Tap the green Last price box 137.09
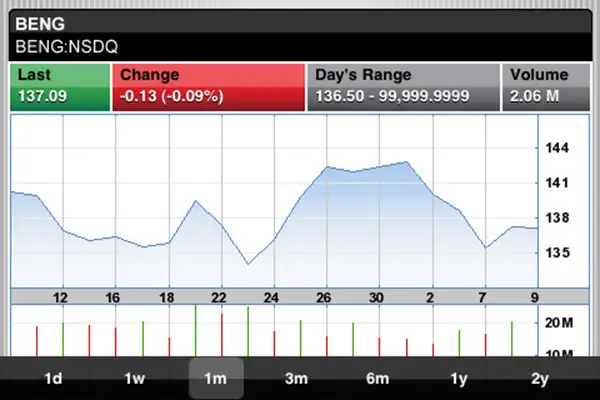600x400 pixels. (60, 88)
